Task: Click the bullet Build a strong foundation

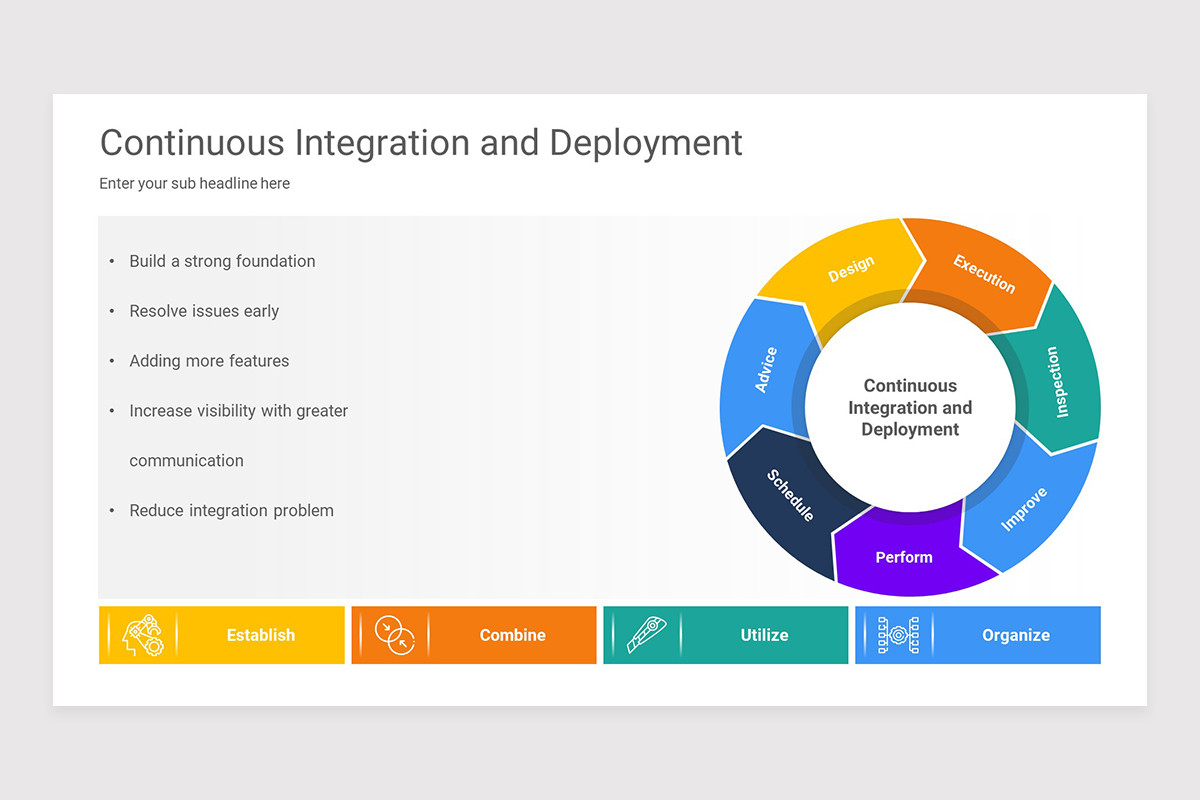Action: [222, 261]
